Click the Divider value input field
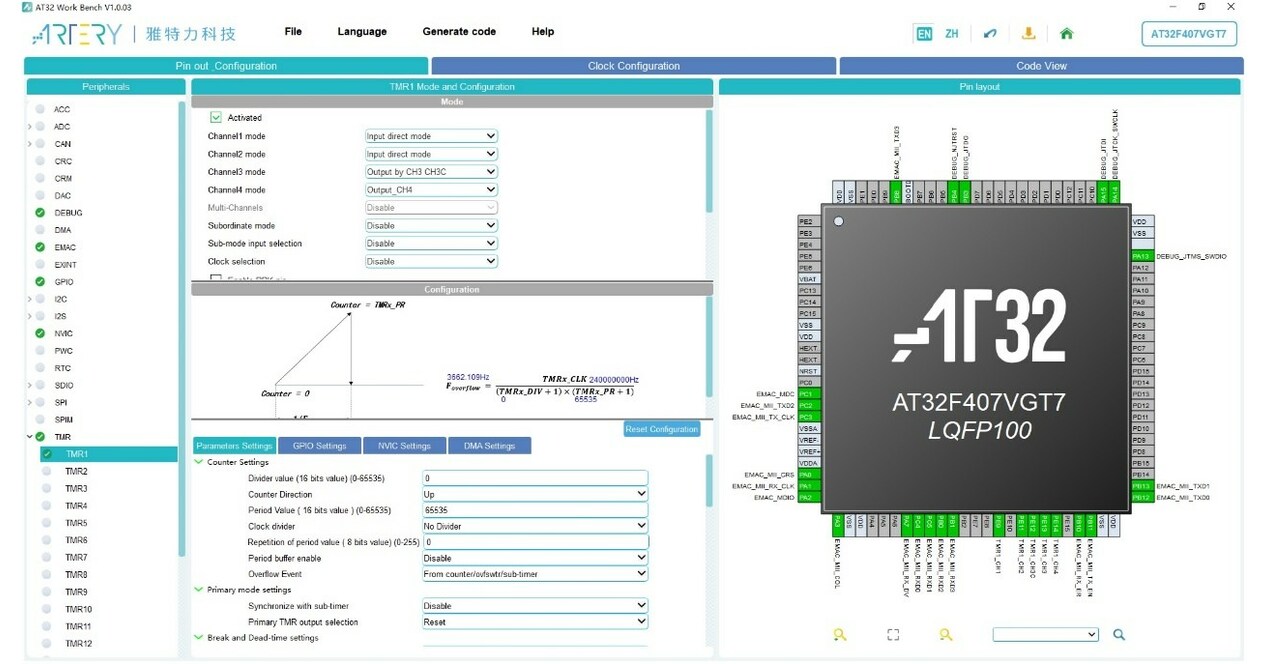Image resolution: width=1268 pixels, height=664 pixels. (x=534, y=478)
